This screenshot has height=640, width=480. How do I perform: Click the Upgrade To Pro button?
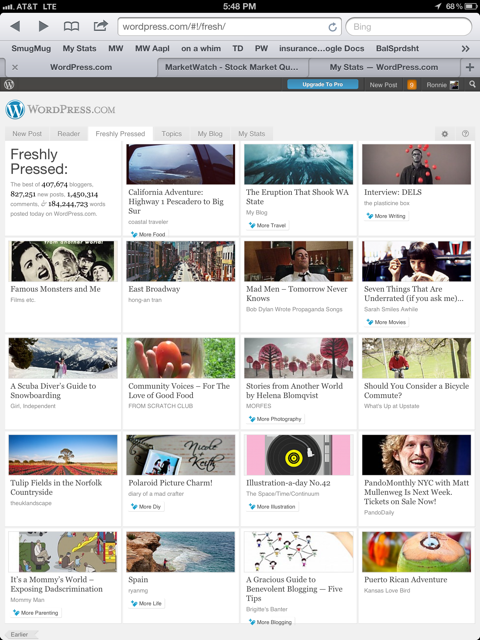(322, 84)
